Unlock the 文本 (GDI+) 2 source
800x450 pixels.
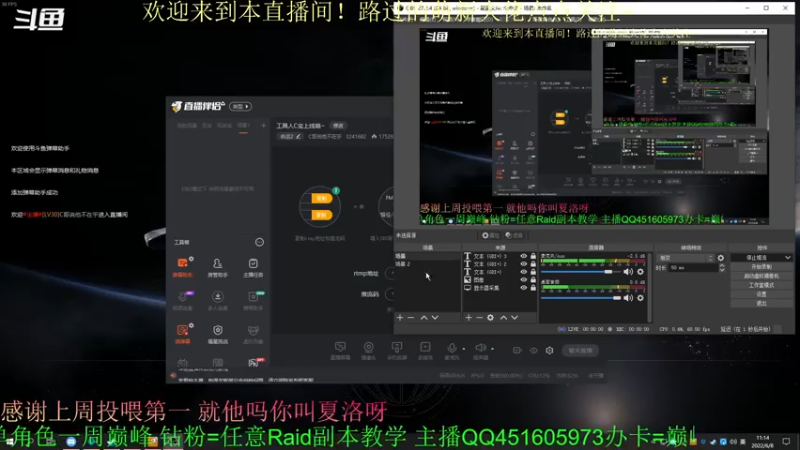[533, 264]
